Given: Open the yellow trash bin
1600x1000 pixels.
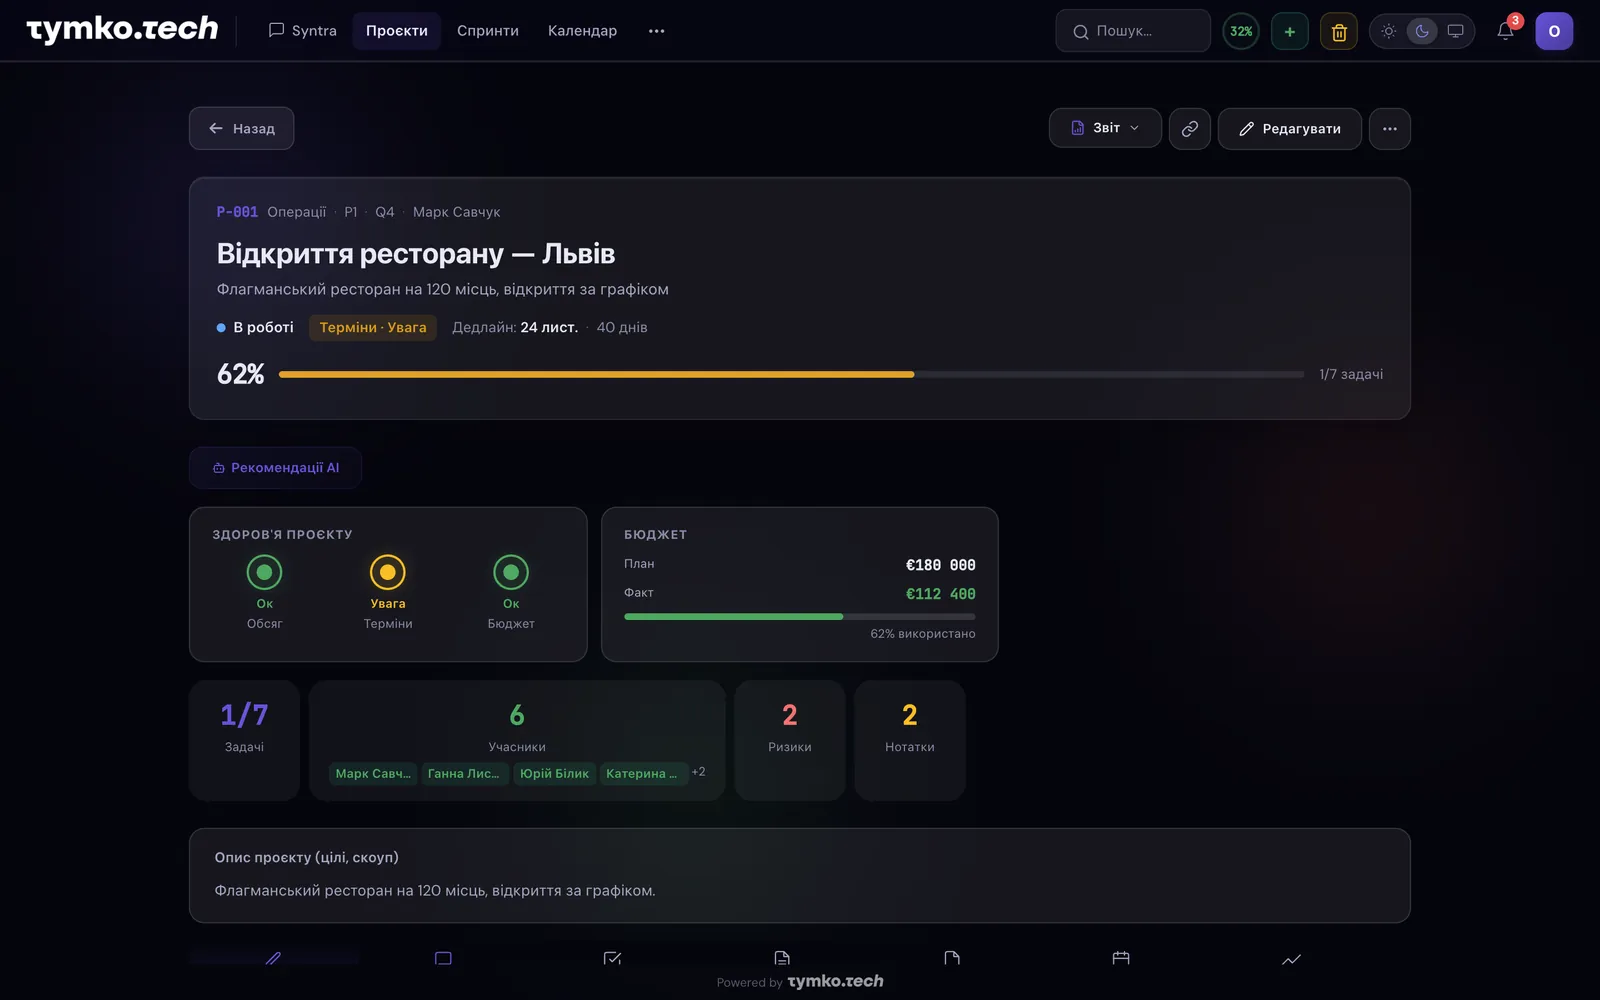Looking at the screenshot, I should [1339, 31].
